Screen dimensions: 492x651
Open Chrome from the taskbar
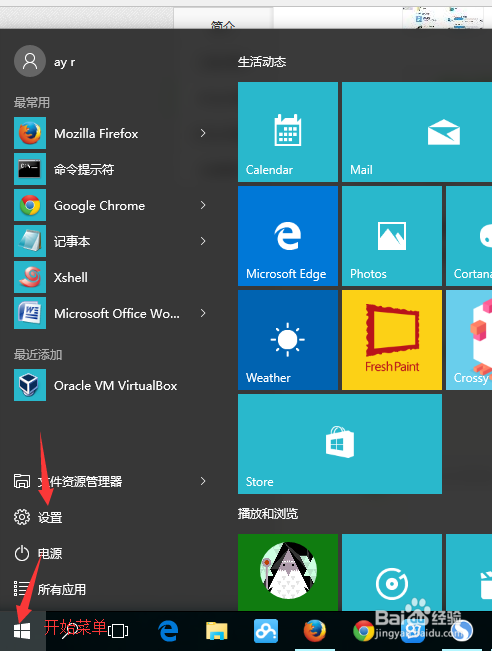pos(363,631)
